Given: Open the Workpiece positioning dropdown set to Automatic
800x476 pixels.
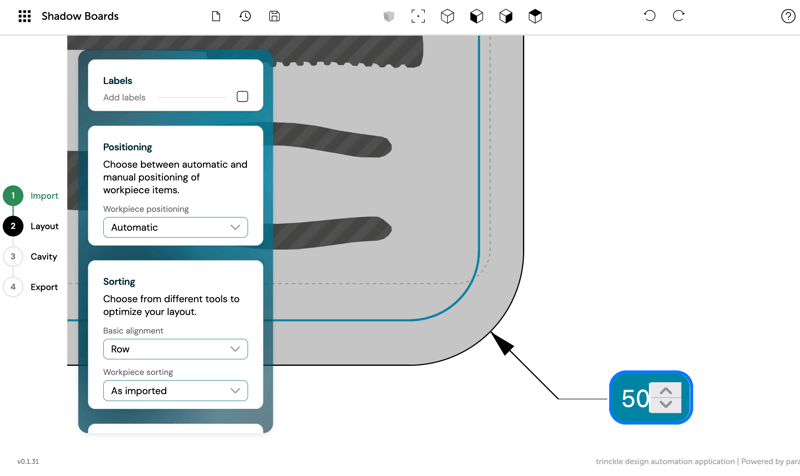Looking at the screenshot, I should click(176, 228).
